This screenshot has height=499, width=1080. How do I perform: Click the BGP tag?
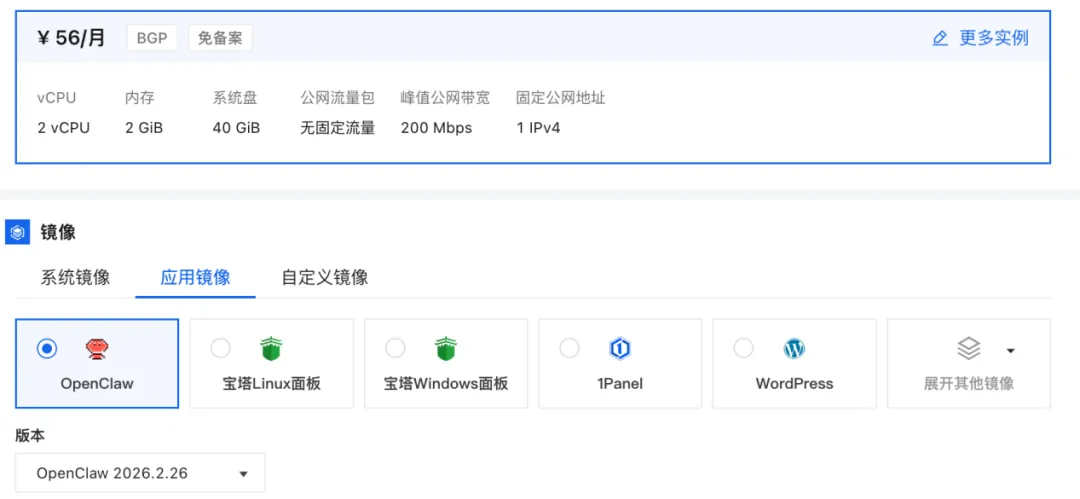click(x=152, y=38)
